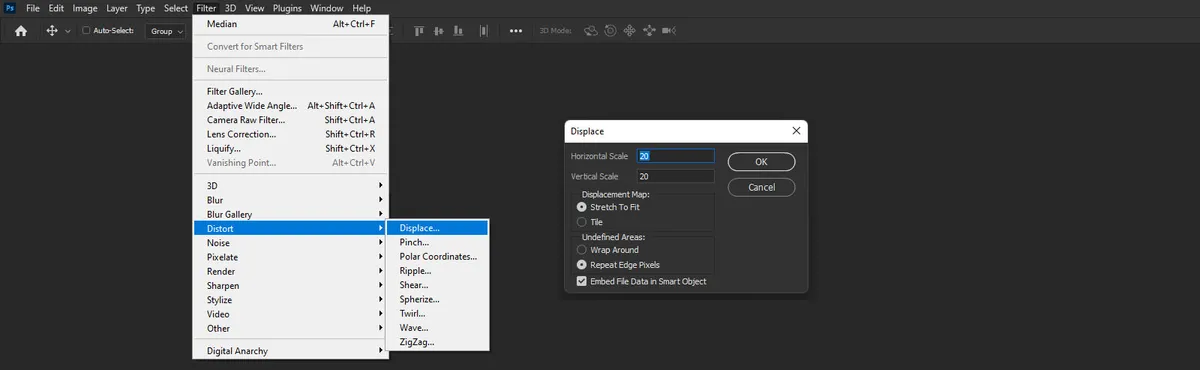Choose Adaptive Wide Angle... entry
Screen dimensions: 1200x370
coord(290,105)
